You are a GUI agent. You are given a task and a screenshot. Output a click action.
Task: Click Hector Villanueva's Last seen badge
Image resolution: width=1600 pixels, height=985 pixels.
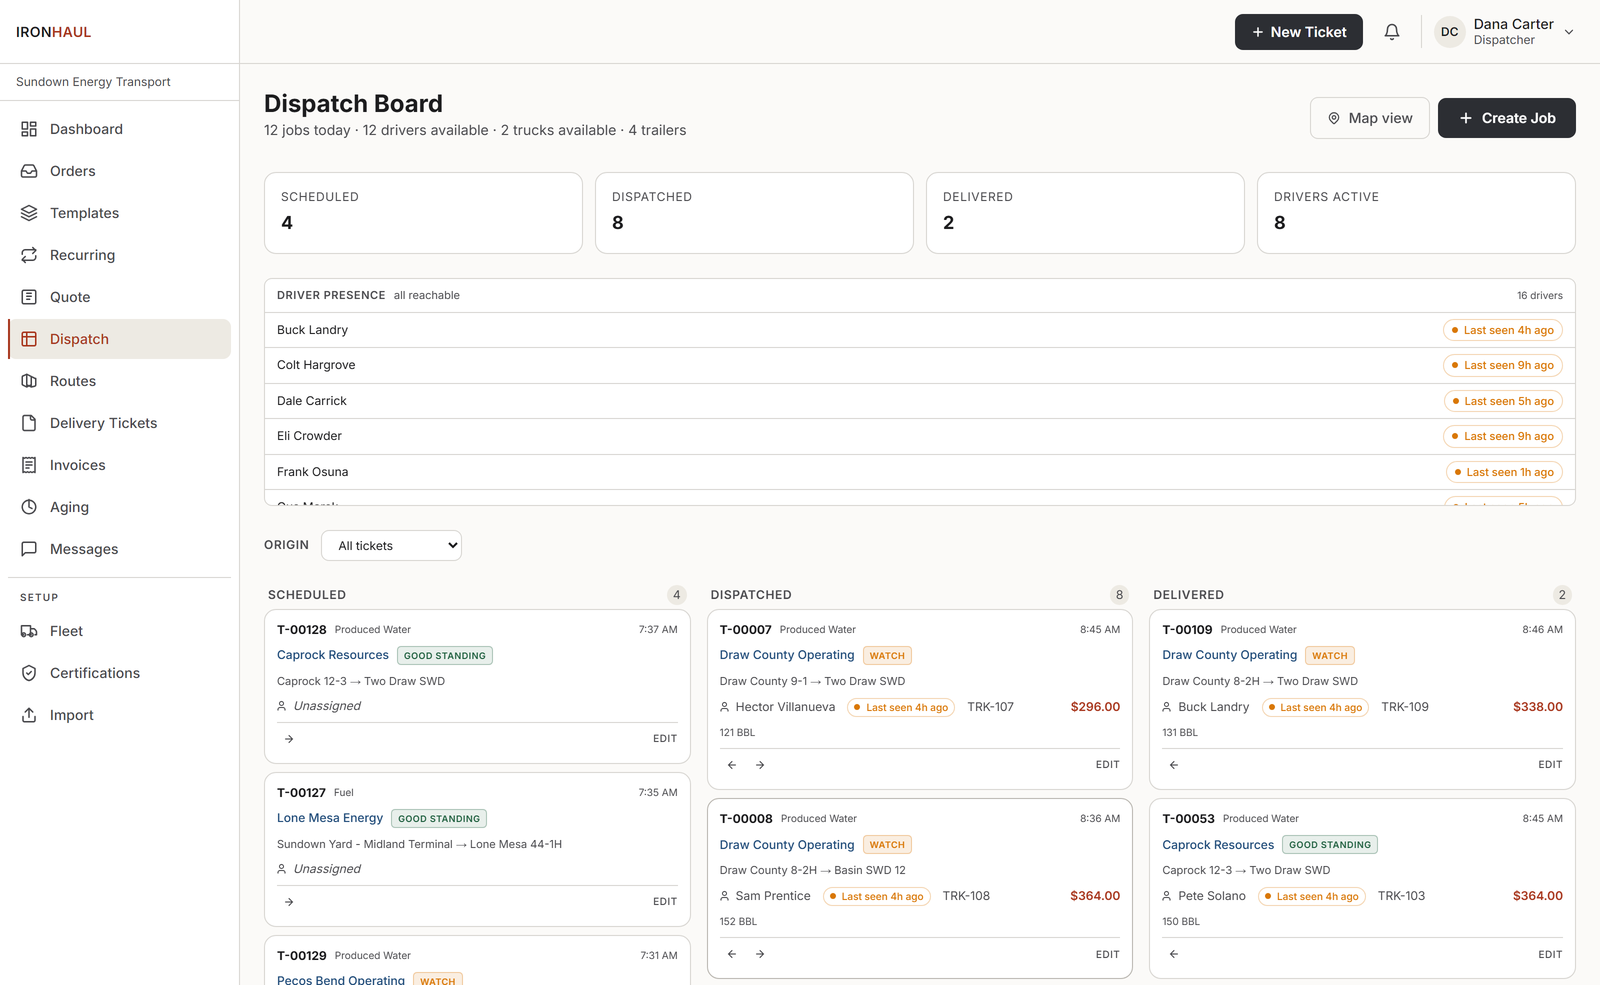tap(901, 707)
